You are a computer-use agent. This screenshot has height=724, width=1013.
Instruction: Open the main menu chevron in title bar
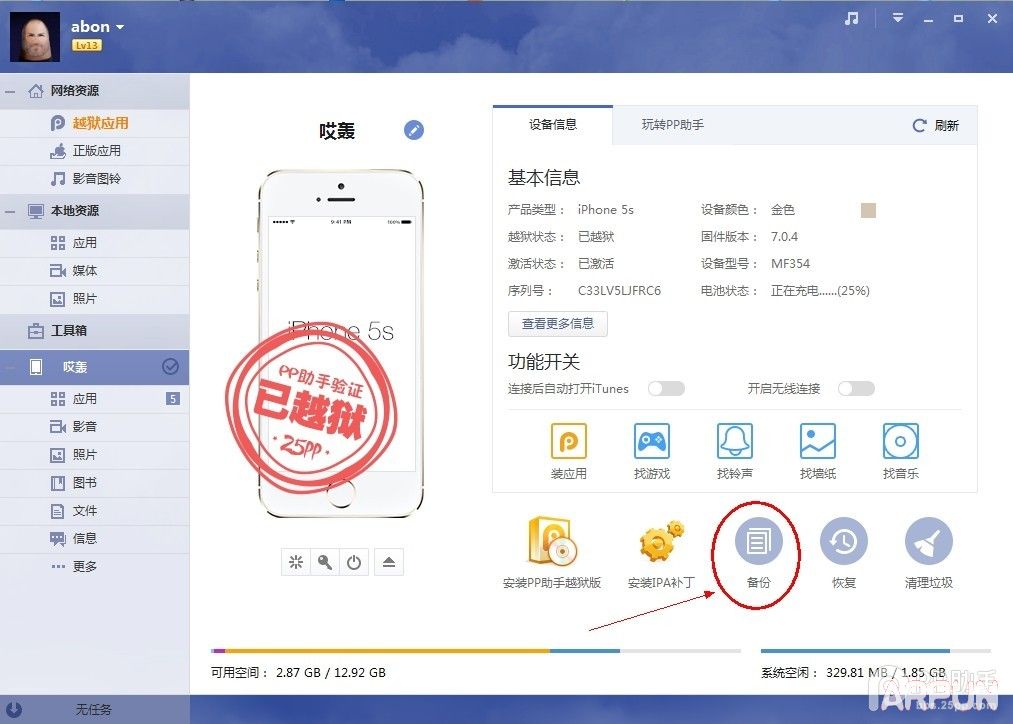(897, 18)
